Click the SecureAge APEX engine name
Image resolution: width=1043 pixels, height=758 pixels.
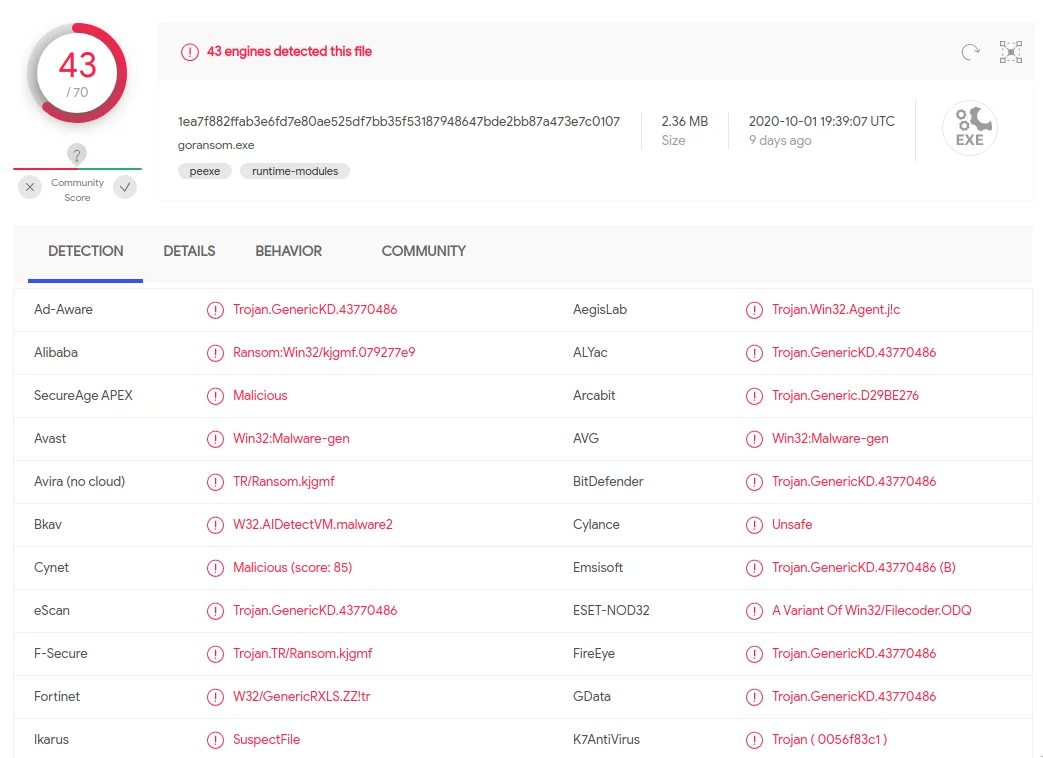coord(83,396)
